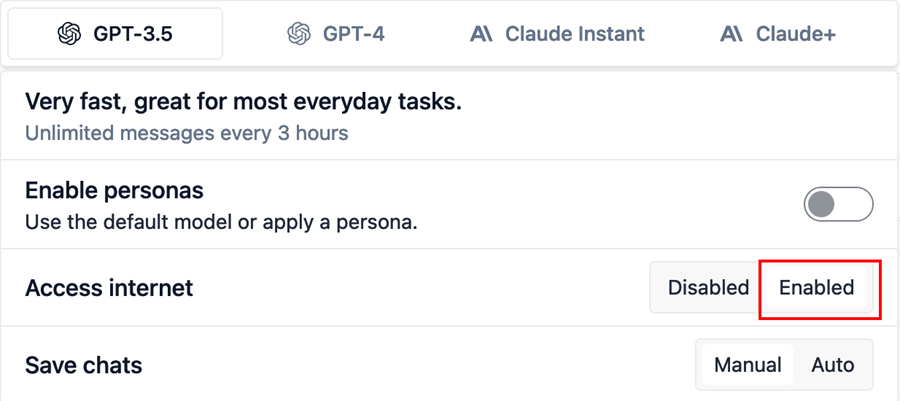Image resolution: width=900 pixels, height=401 pixels.
Task: Click the gray knob of personas switch
Action: pyautogui.click(x=822, y=205)
